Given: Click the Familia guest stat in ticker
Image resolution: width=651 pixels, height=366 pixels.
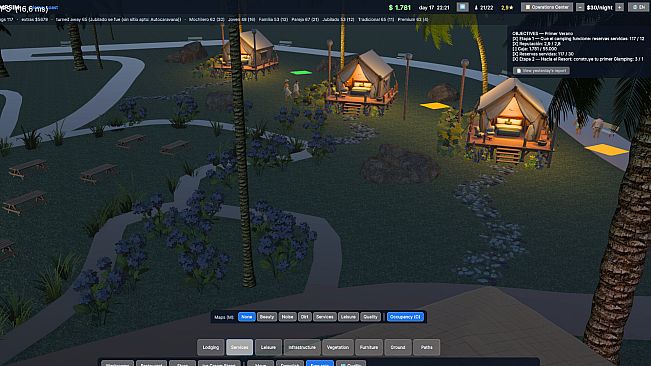Looking at the screenshot, I should click(273, 20).
